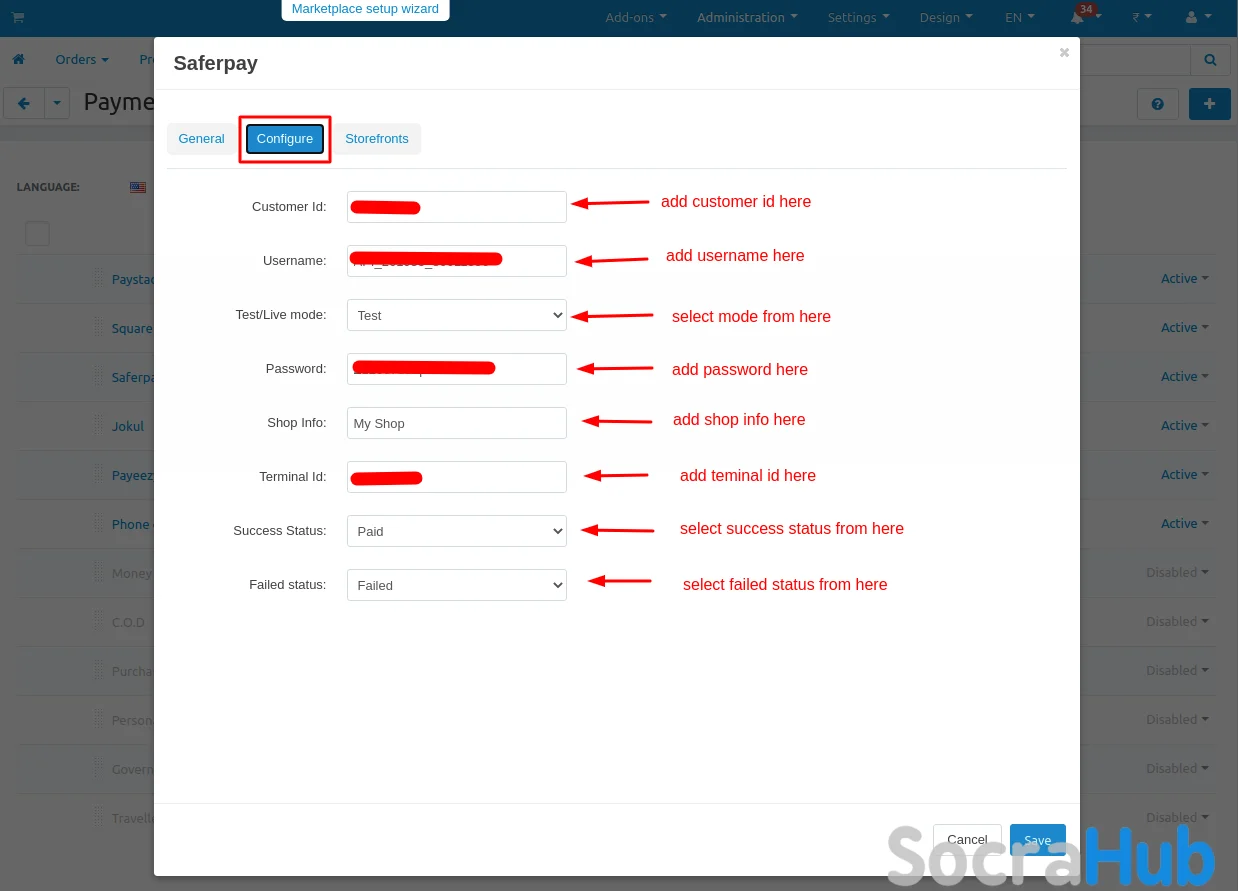Open the notifications bell icon
The height and width of the screenshot is (891, 1238).
(1079, 18)
